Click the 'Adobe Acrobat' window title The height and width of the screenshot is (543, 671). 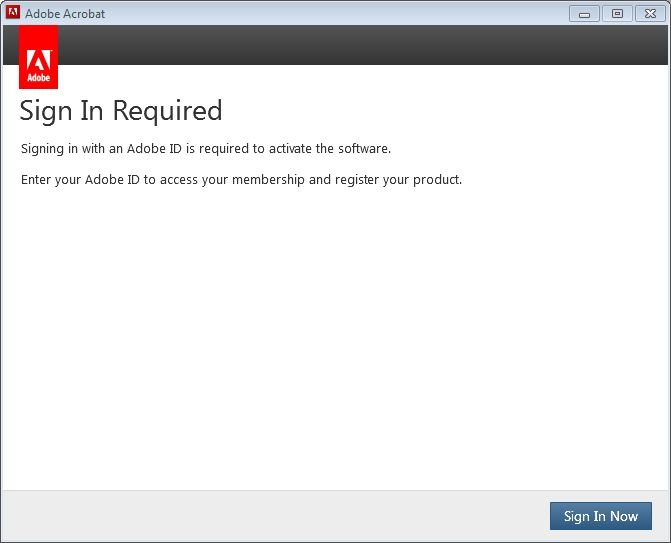[x=65, y=14]
